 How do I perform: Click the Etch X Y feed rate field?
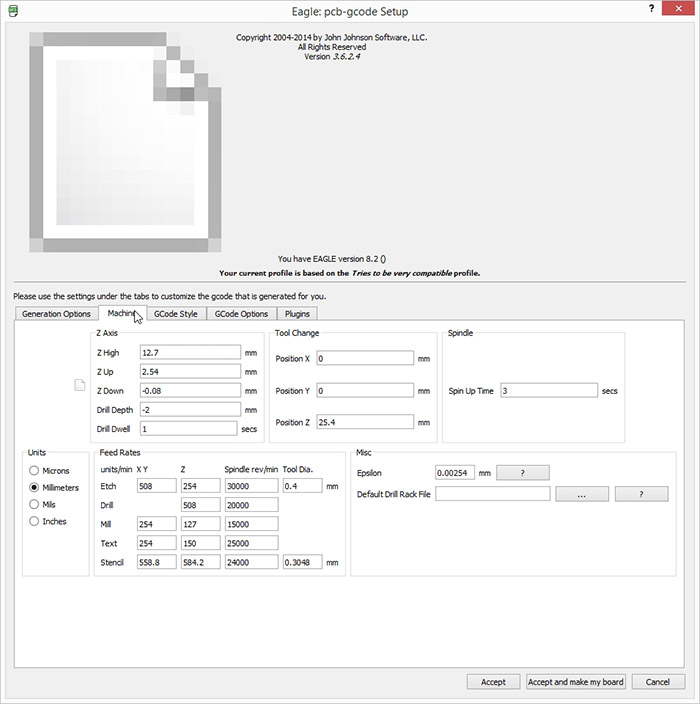point(156,486)
